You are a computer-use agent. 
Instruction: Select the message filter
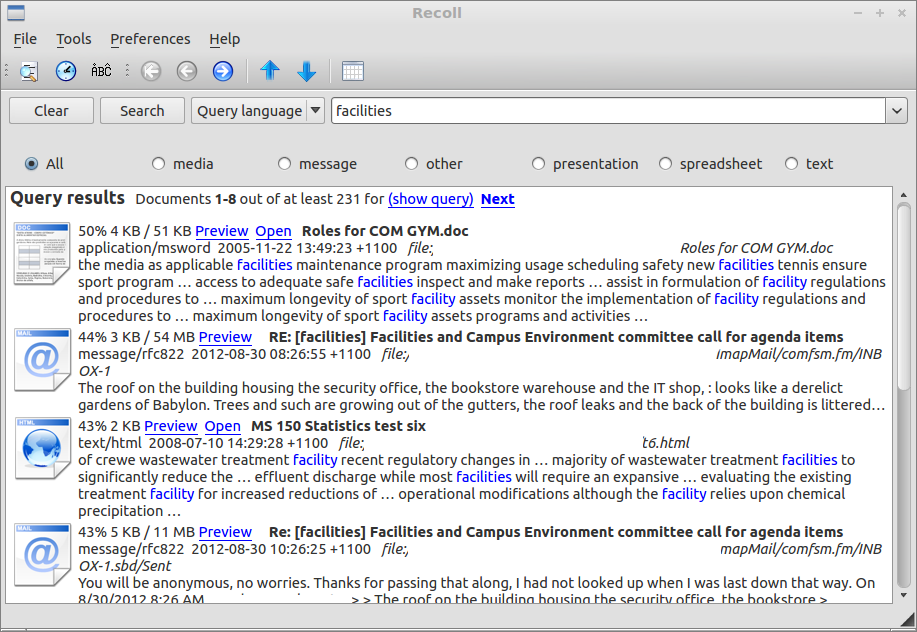click(284, 163)
